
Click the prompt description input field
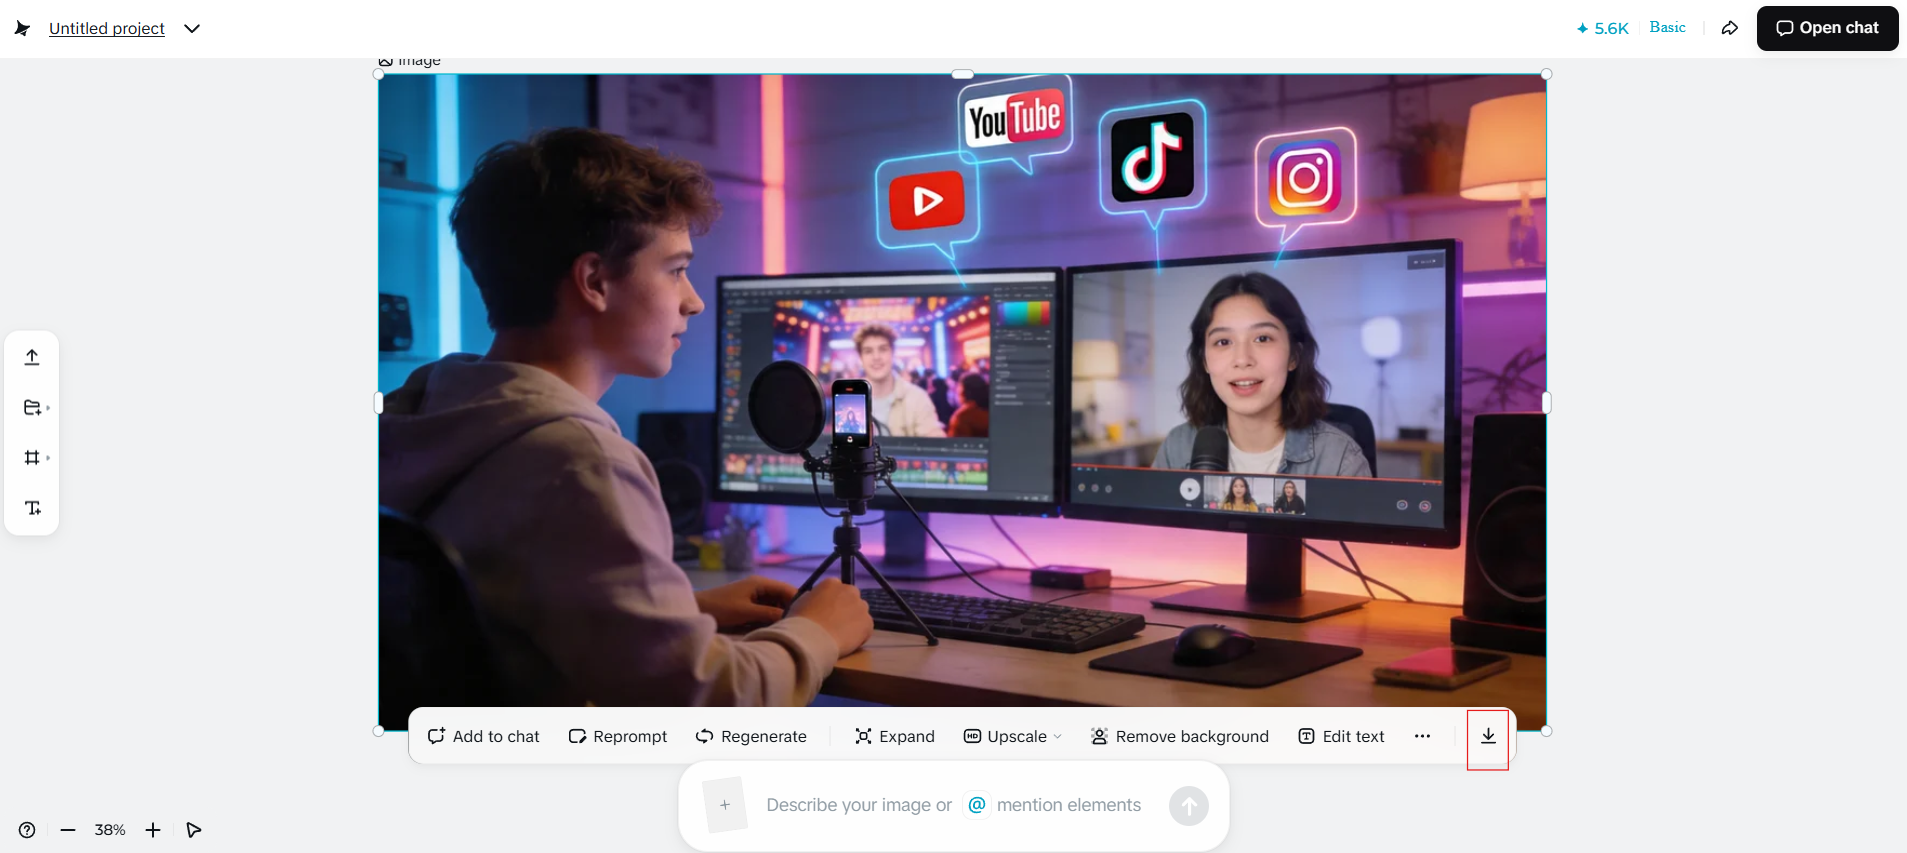(953, 805)
